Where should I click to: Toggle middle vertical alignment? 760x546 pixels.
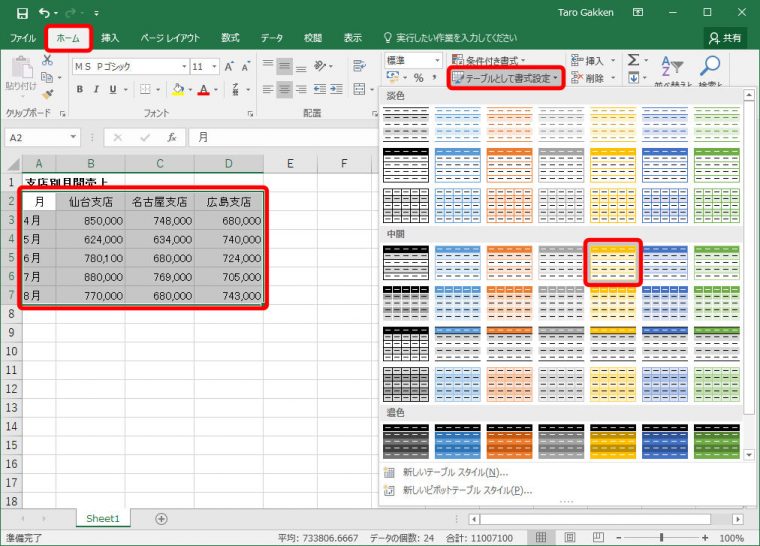(x=285, y=65)
